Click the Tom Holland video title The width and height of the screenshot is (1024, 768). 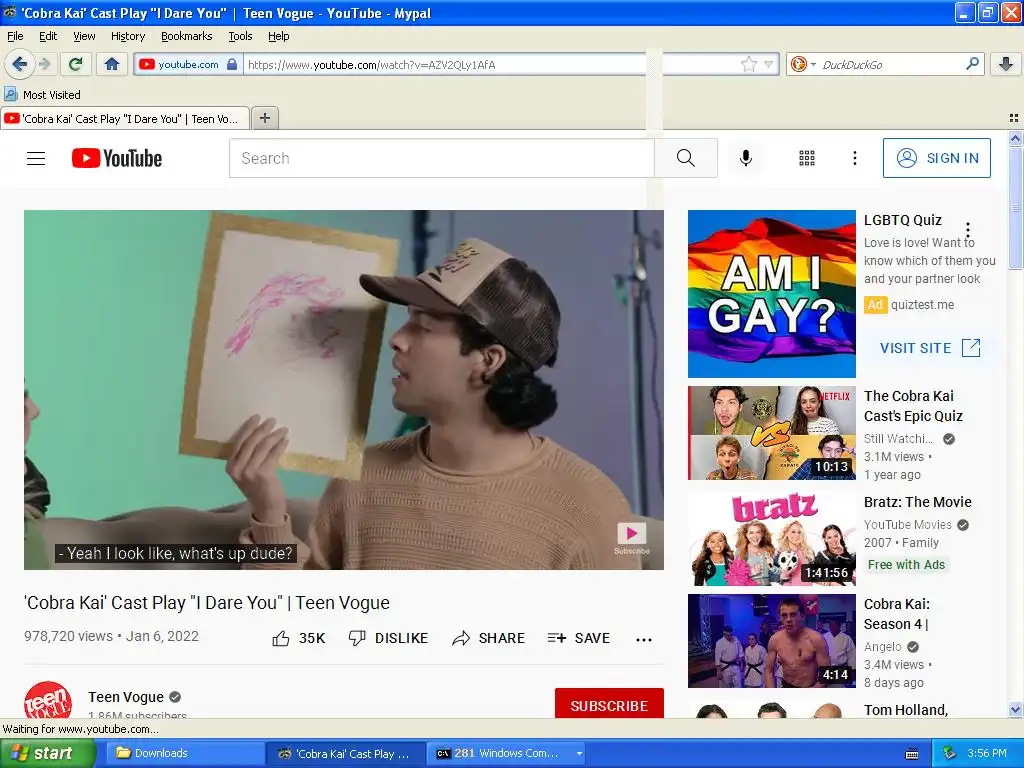pos(906,710)
